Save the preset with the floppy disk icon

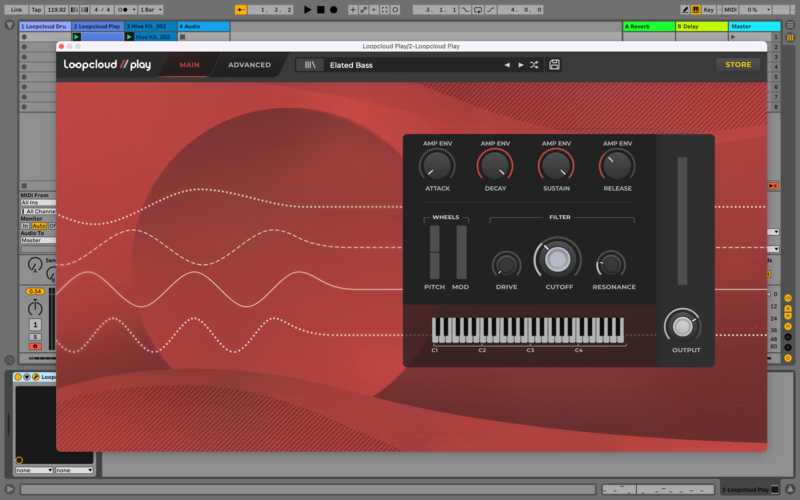pos(554,65)
